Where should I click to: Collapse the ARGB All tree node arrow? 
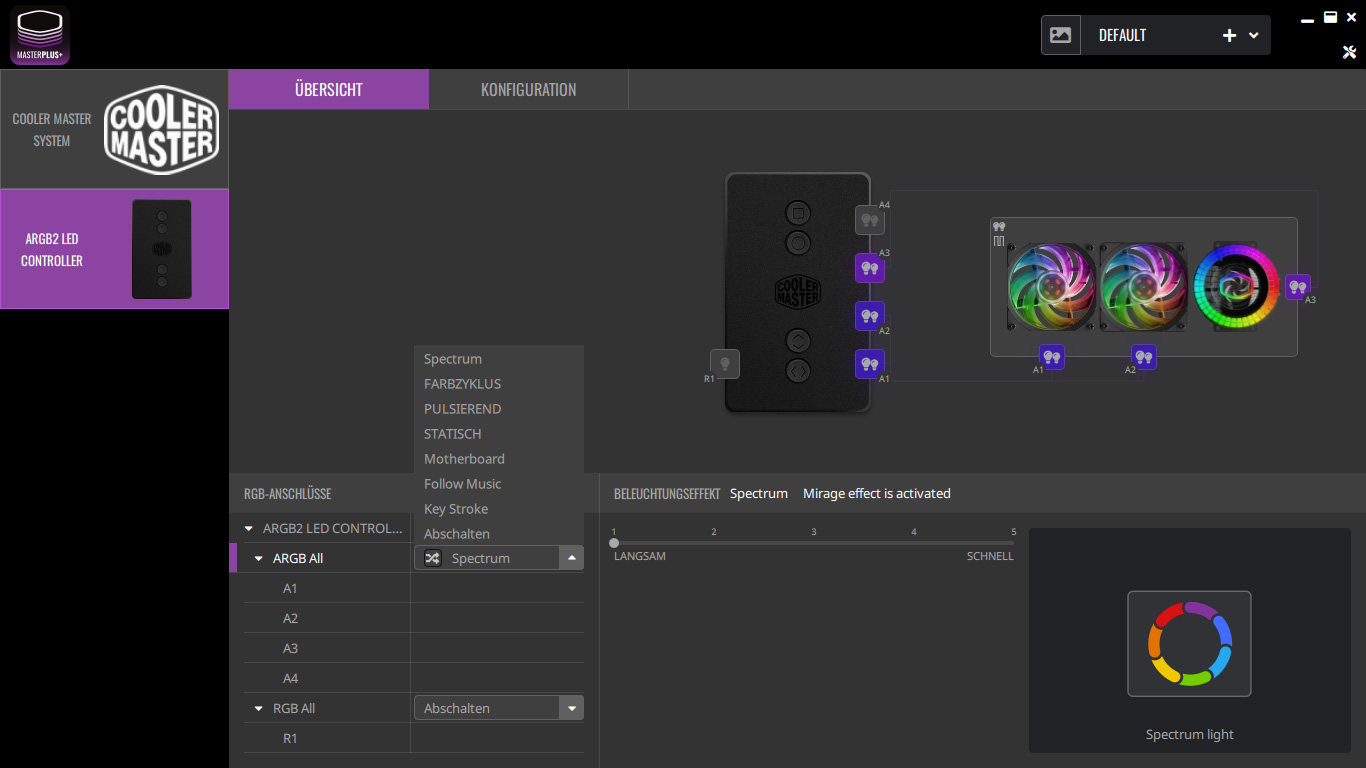259,558
